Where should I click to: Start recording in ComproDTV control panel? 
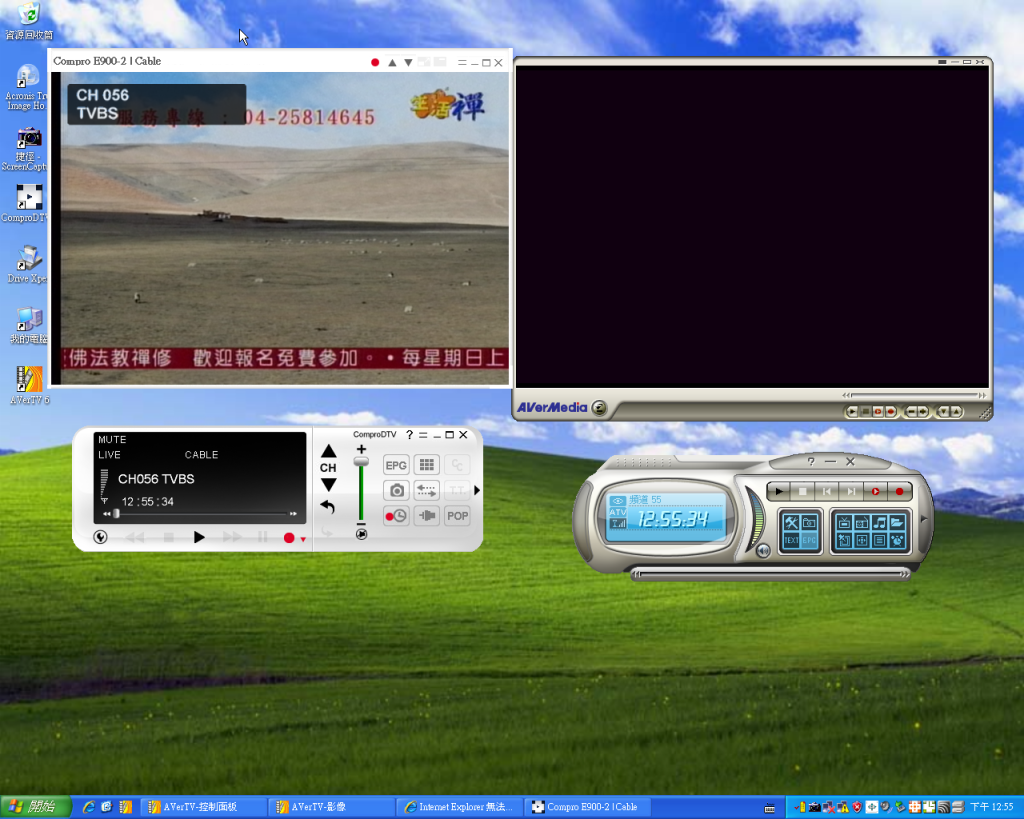289,538
